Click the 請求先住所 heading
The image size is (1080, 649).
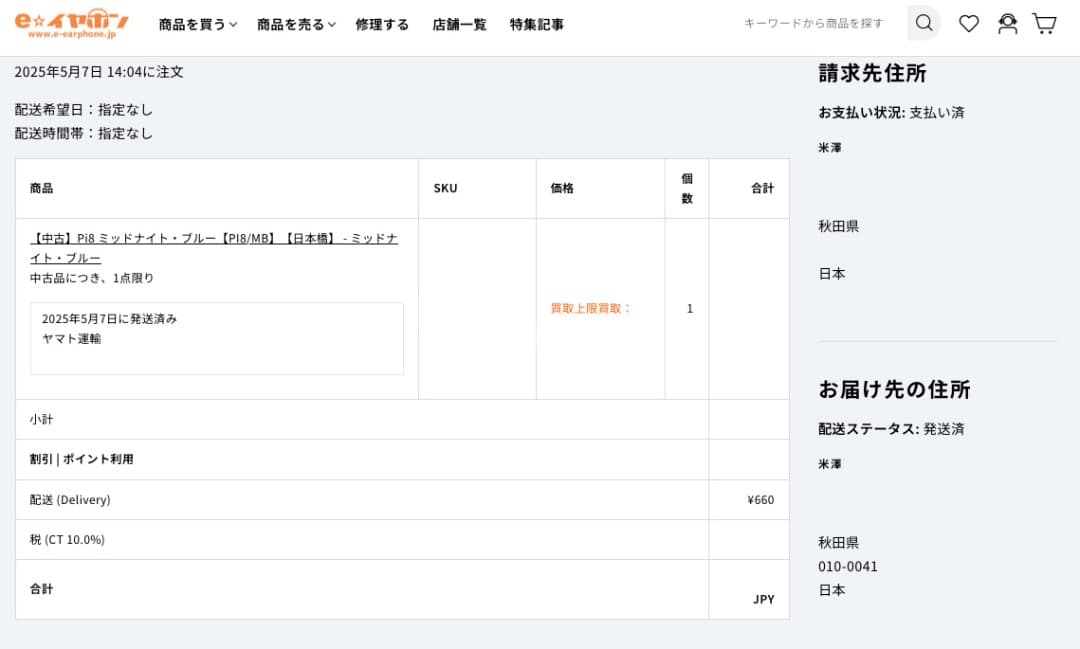tap(872, 73)
